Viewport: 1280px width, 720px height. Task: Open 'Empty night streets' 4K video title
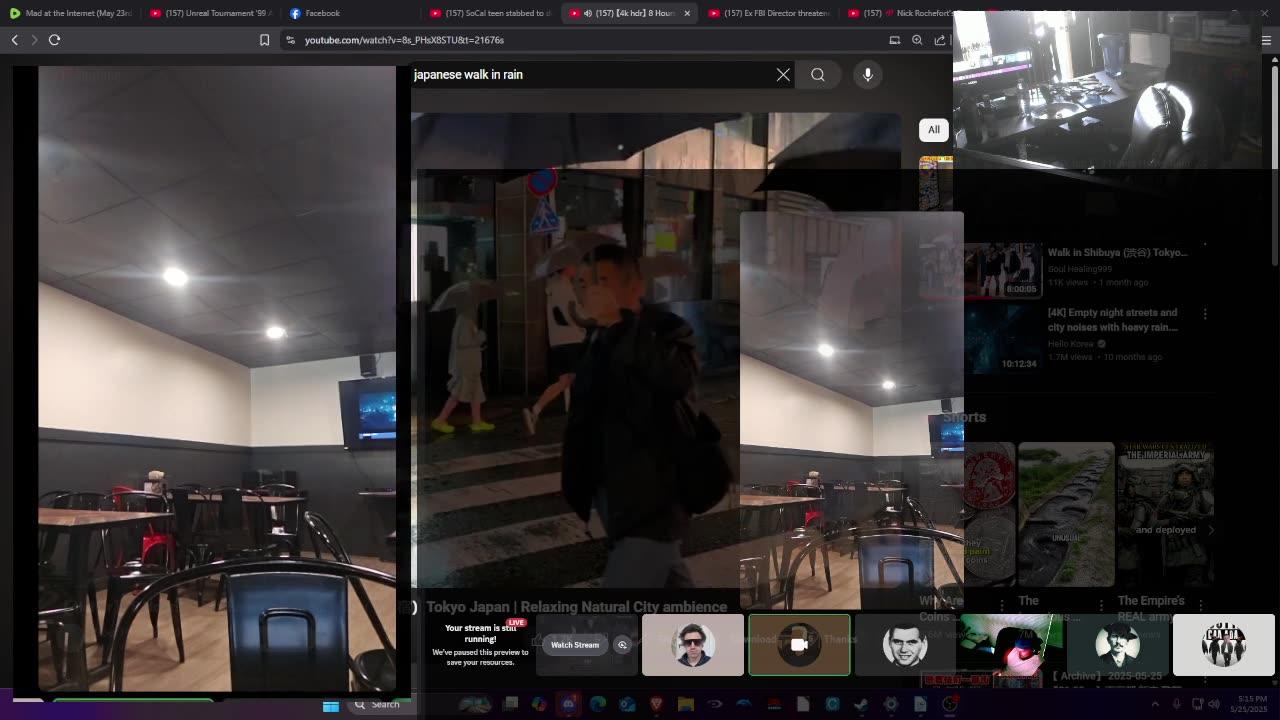(x=1113, y=320)
